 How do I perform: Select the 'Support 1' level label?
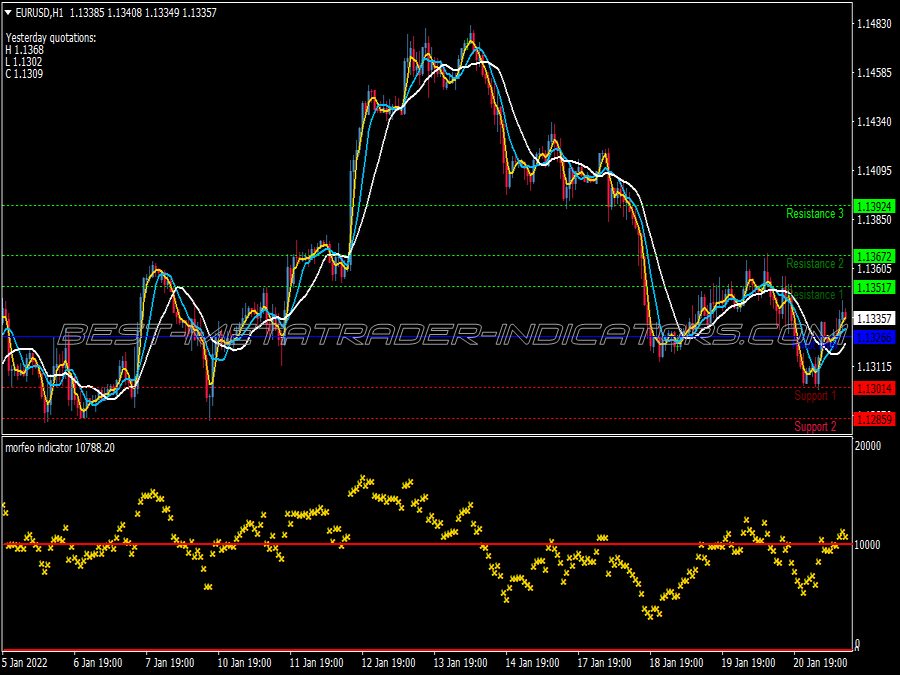815,395
